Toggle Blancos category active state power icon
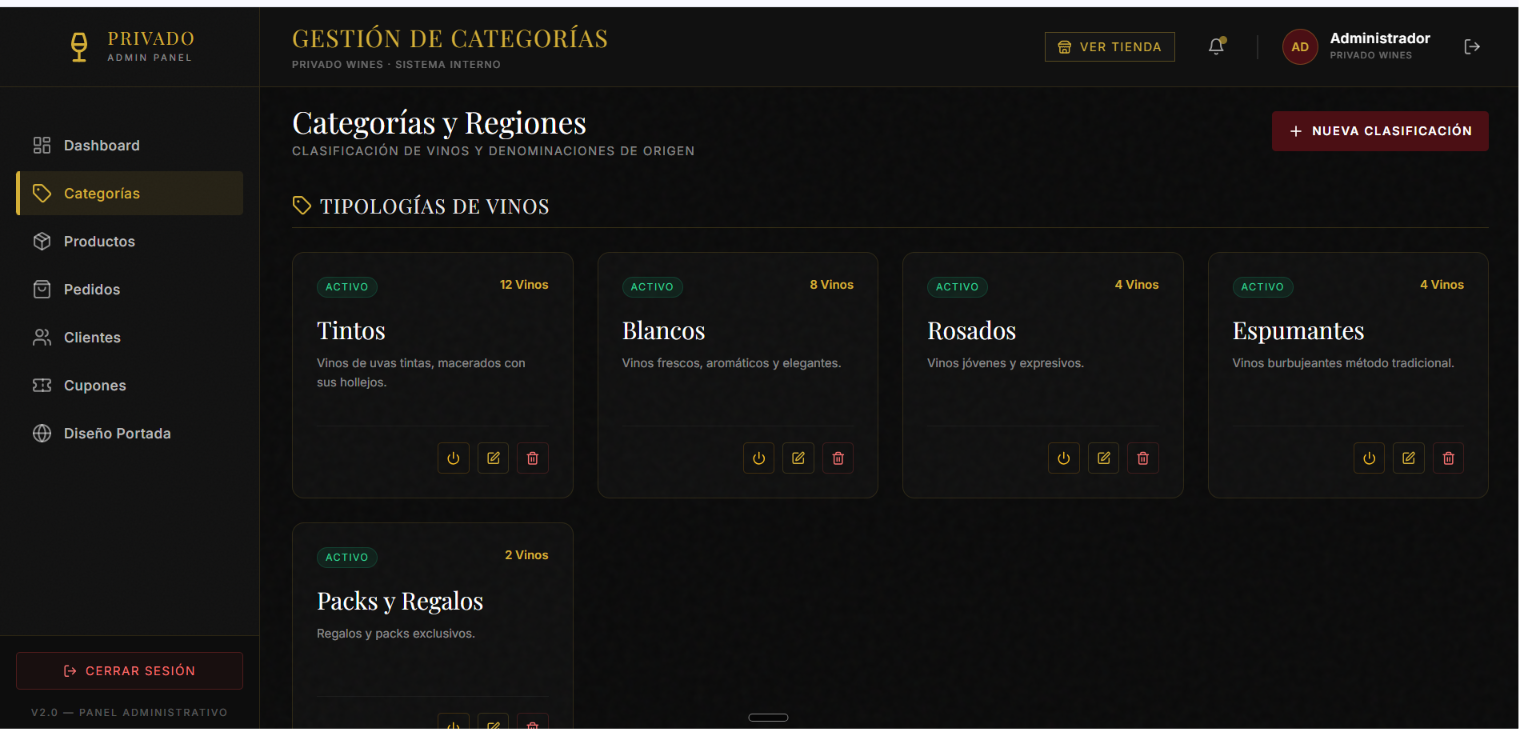1519x729 pixels. coord(759,458)
